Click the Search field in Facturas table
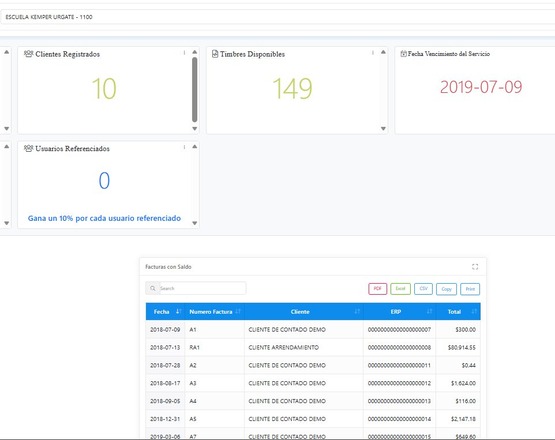The width and height of the screenshot is (555, 440). [x=202, y=288]
